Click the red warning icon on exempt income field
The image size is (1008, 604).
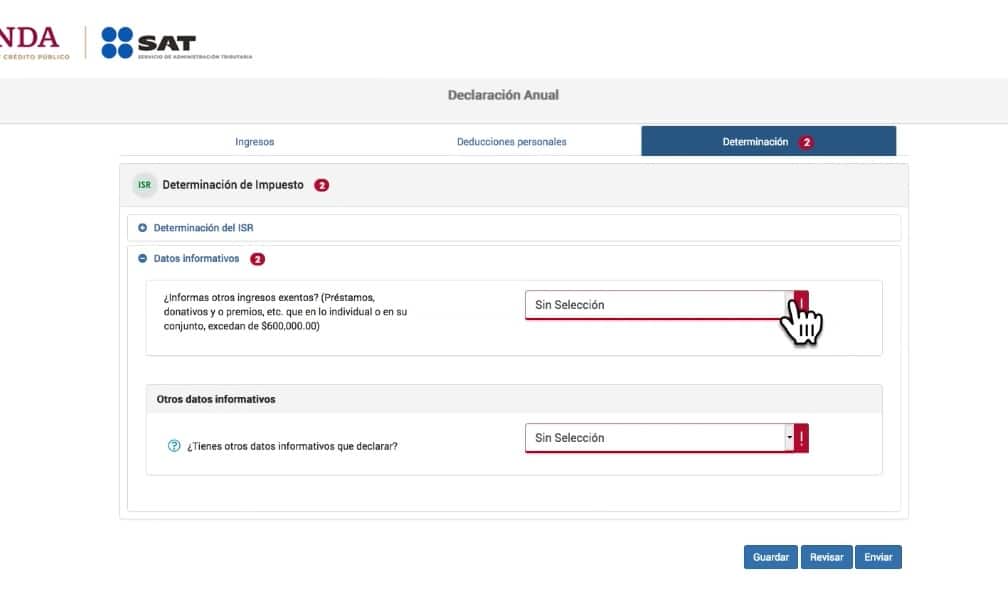click(x=802, y=304)
